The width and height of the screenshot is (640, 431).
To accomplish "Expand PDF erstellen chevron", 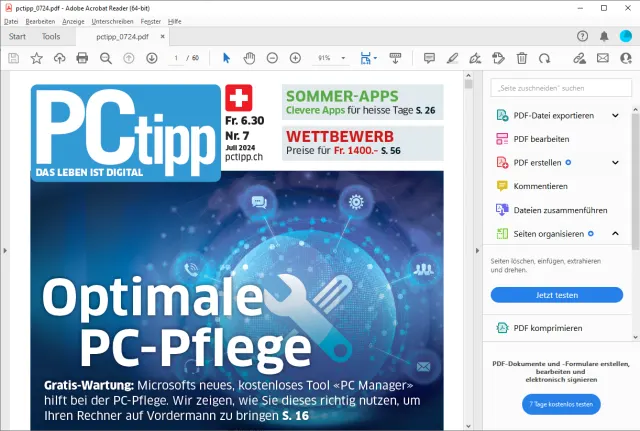I will pos(615,162).
